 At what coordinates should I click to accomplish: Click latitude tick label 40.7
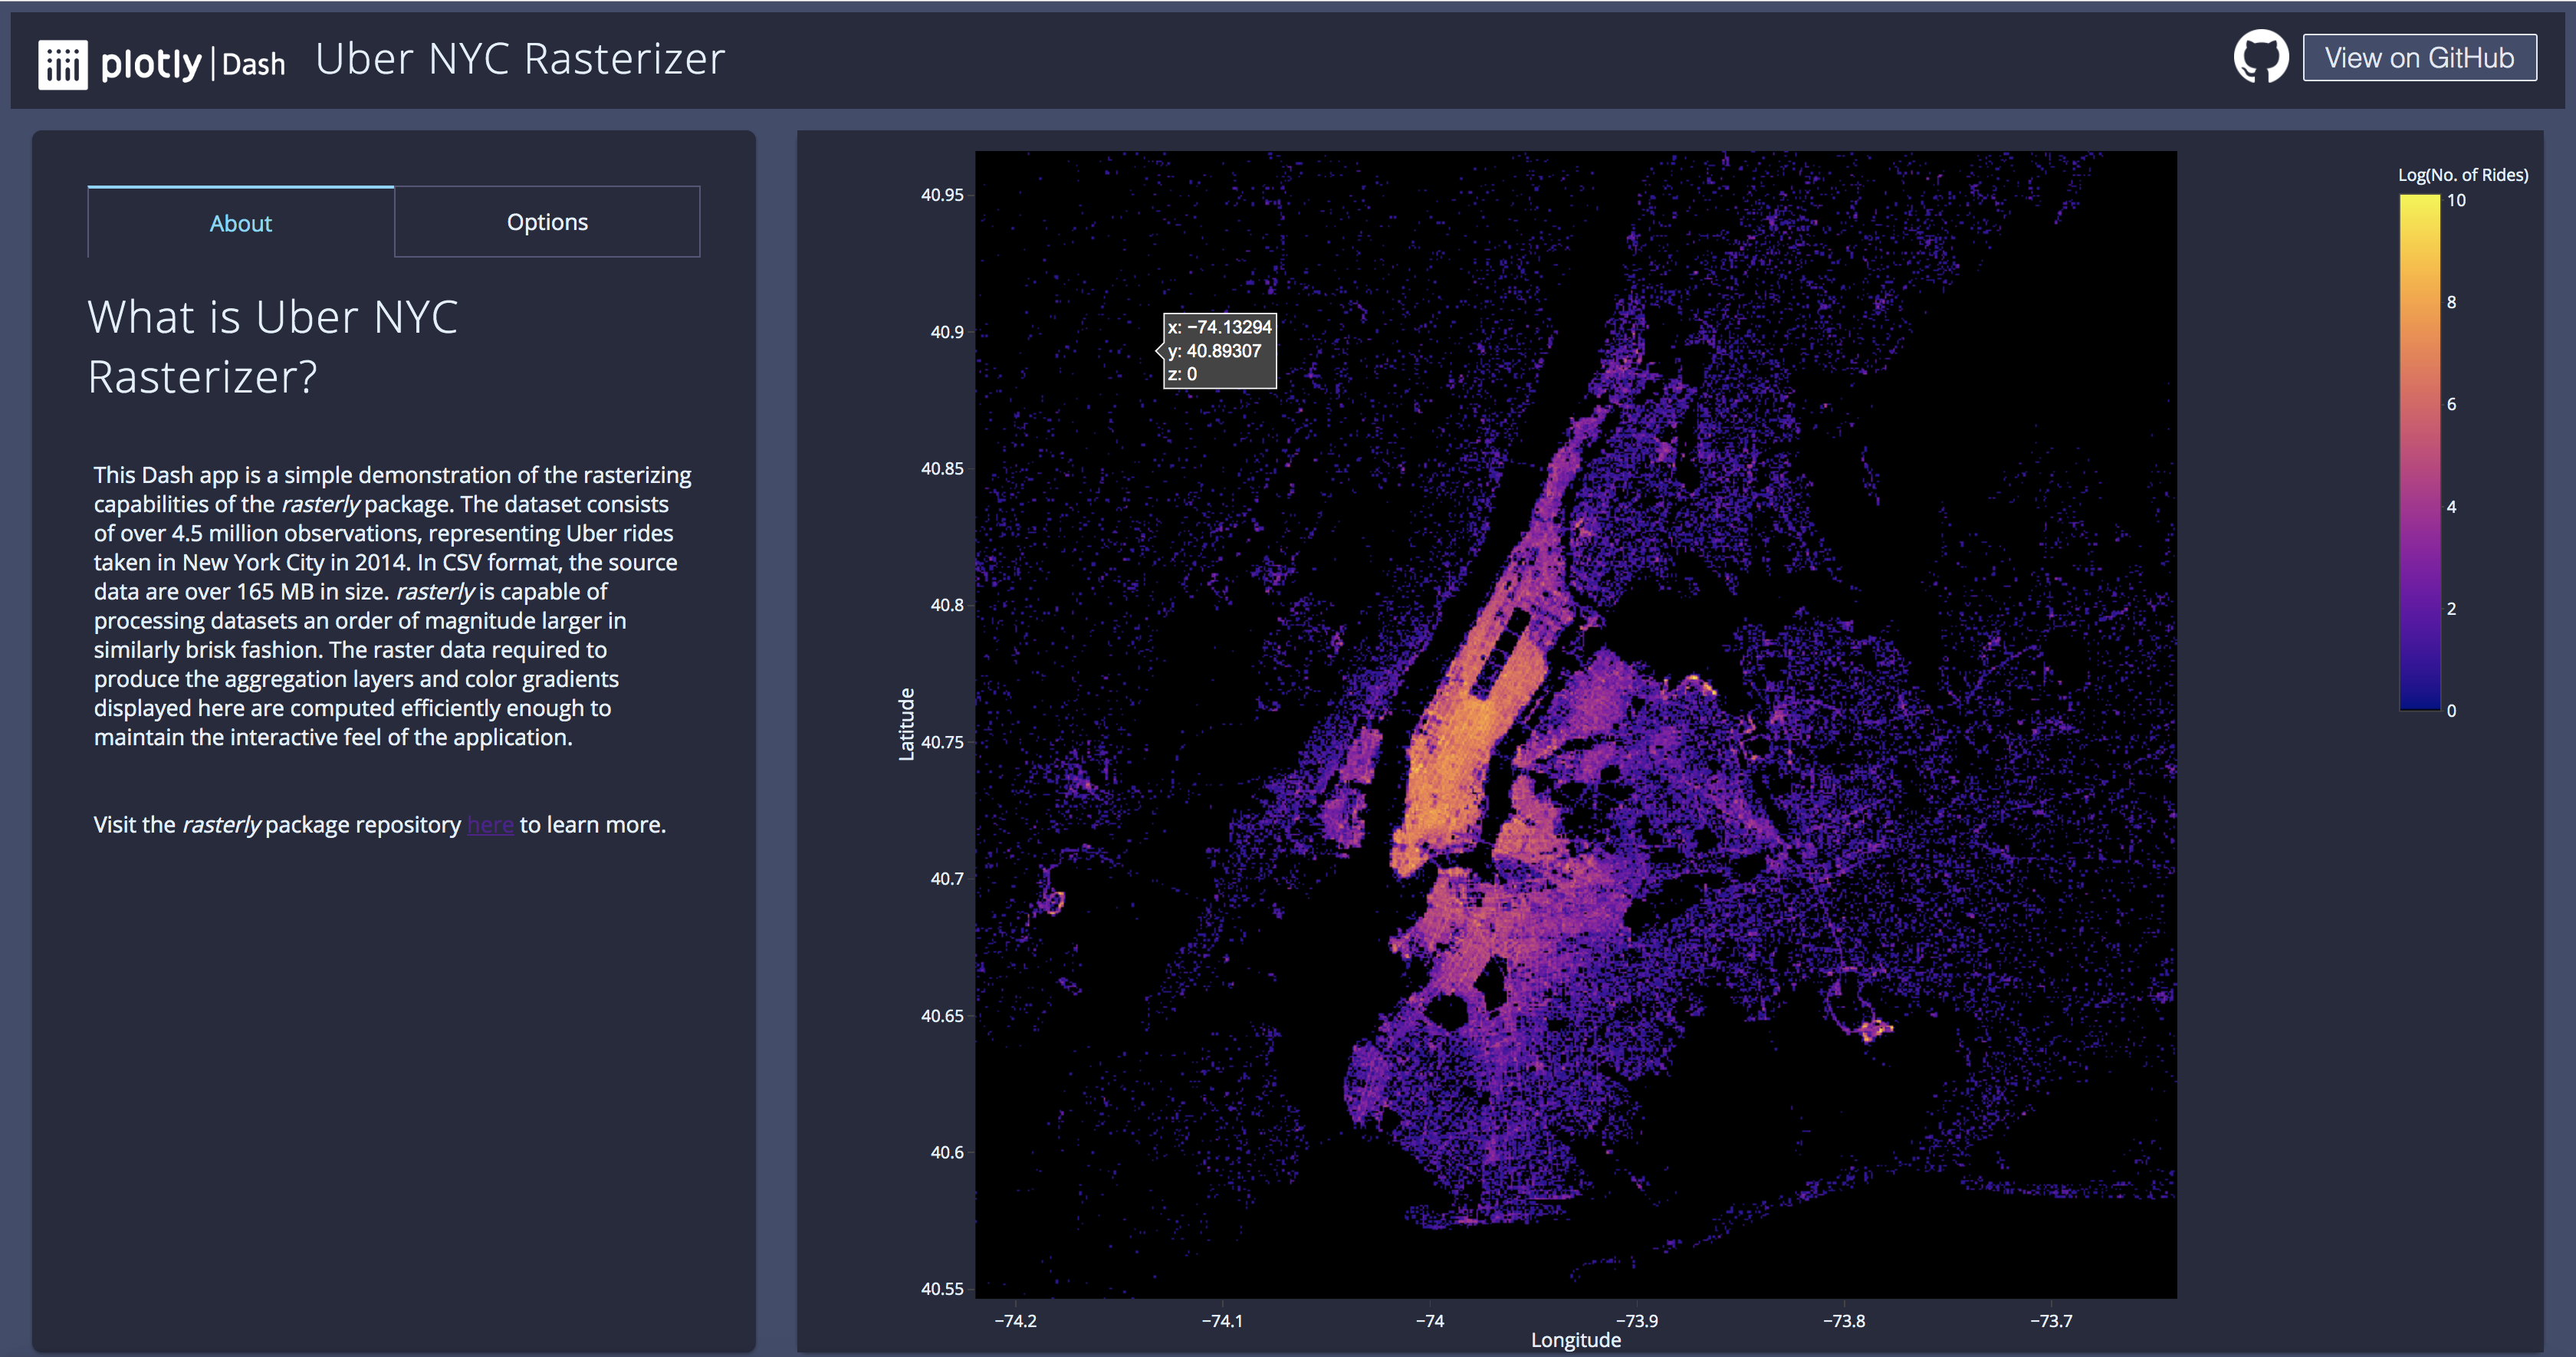pyautogui.click(x=947, y=878)
